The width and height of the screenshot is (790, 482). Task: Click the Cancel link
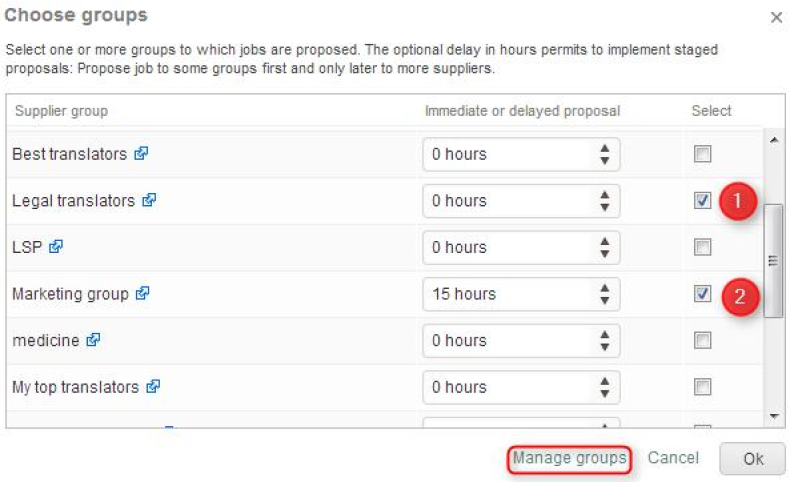tap(673, 458)
